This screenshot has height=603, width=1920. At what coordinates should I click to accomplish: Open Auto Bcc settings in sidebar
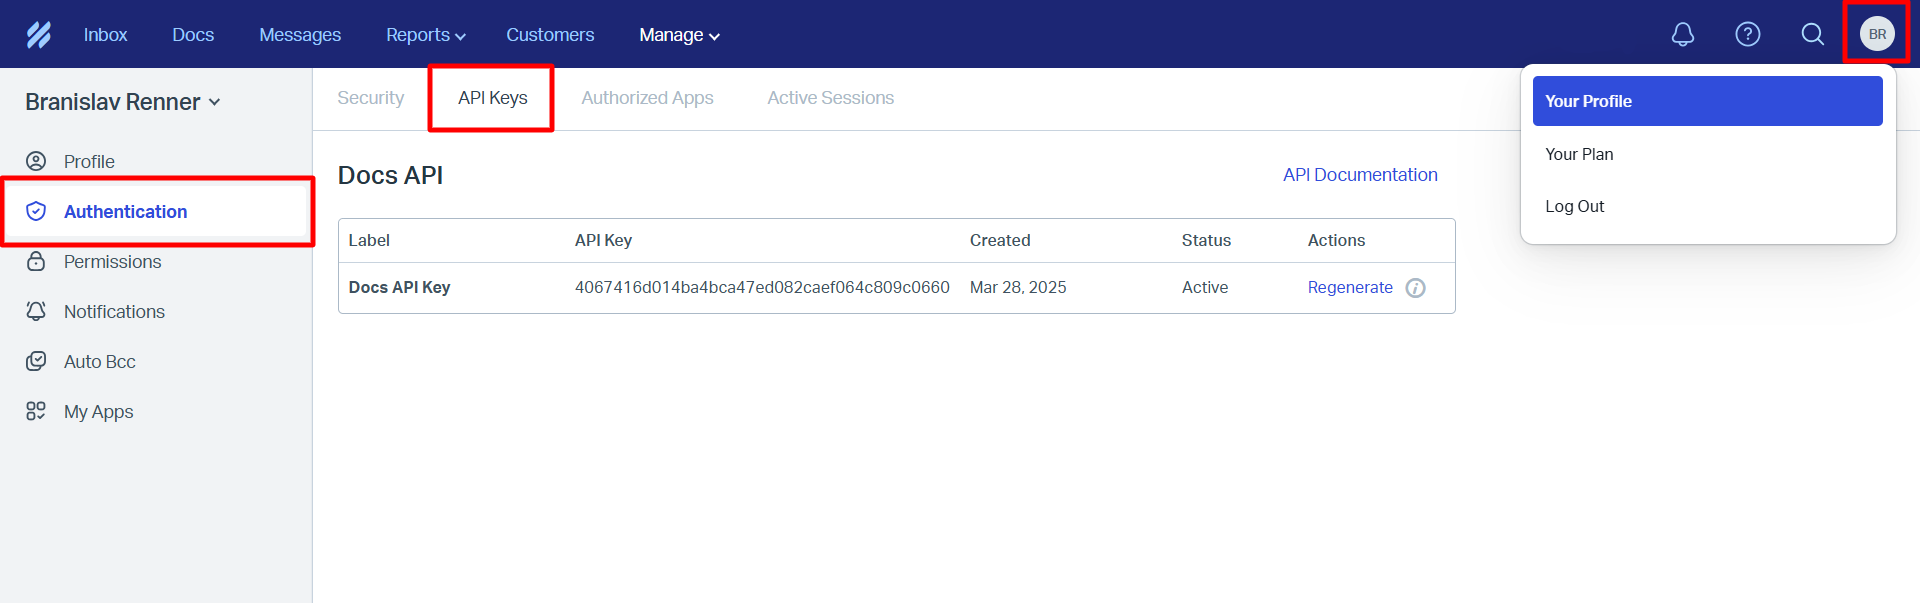(99, 362)
